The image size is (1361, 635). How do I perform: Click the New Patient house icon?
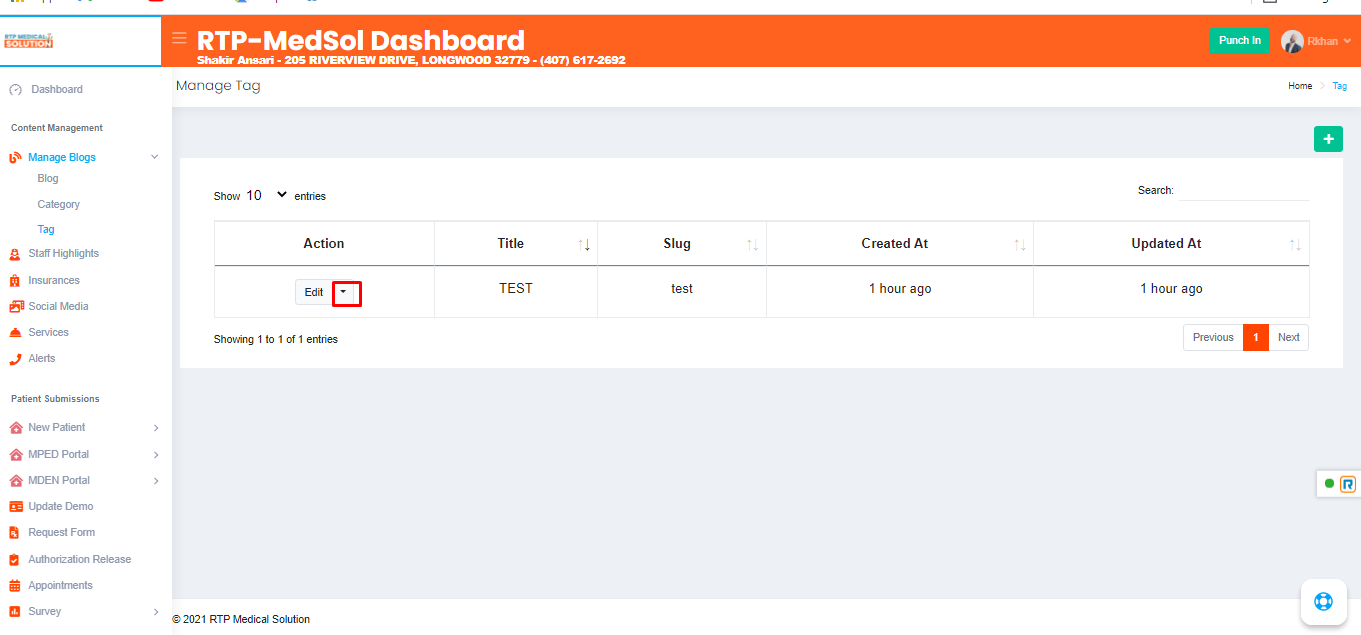click(x=15, y=428)
